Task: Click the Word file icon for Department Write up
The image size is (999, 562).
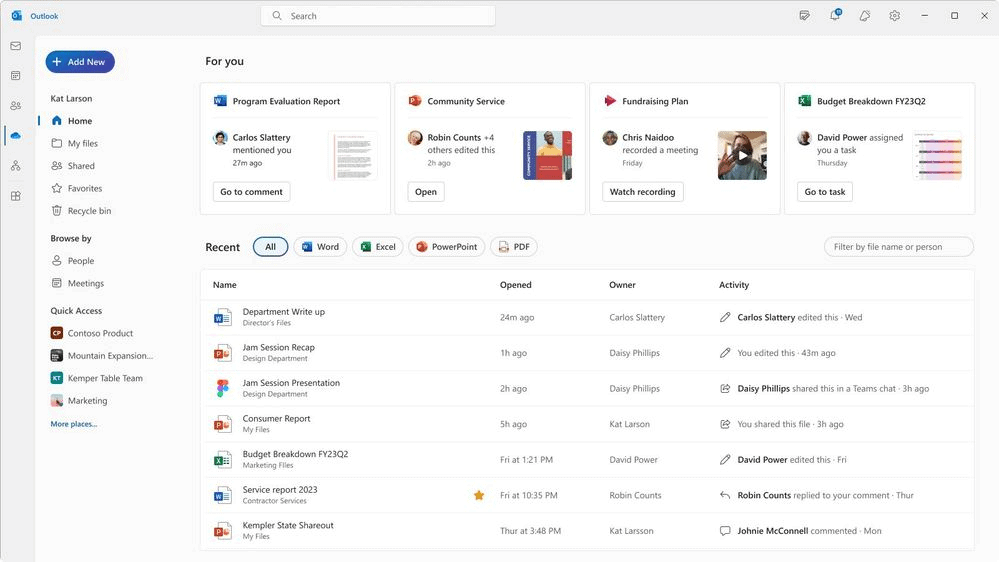Action: pyautogui.click(x=222, y=317)
